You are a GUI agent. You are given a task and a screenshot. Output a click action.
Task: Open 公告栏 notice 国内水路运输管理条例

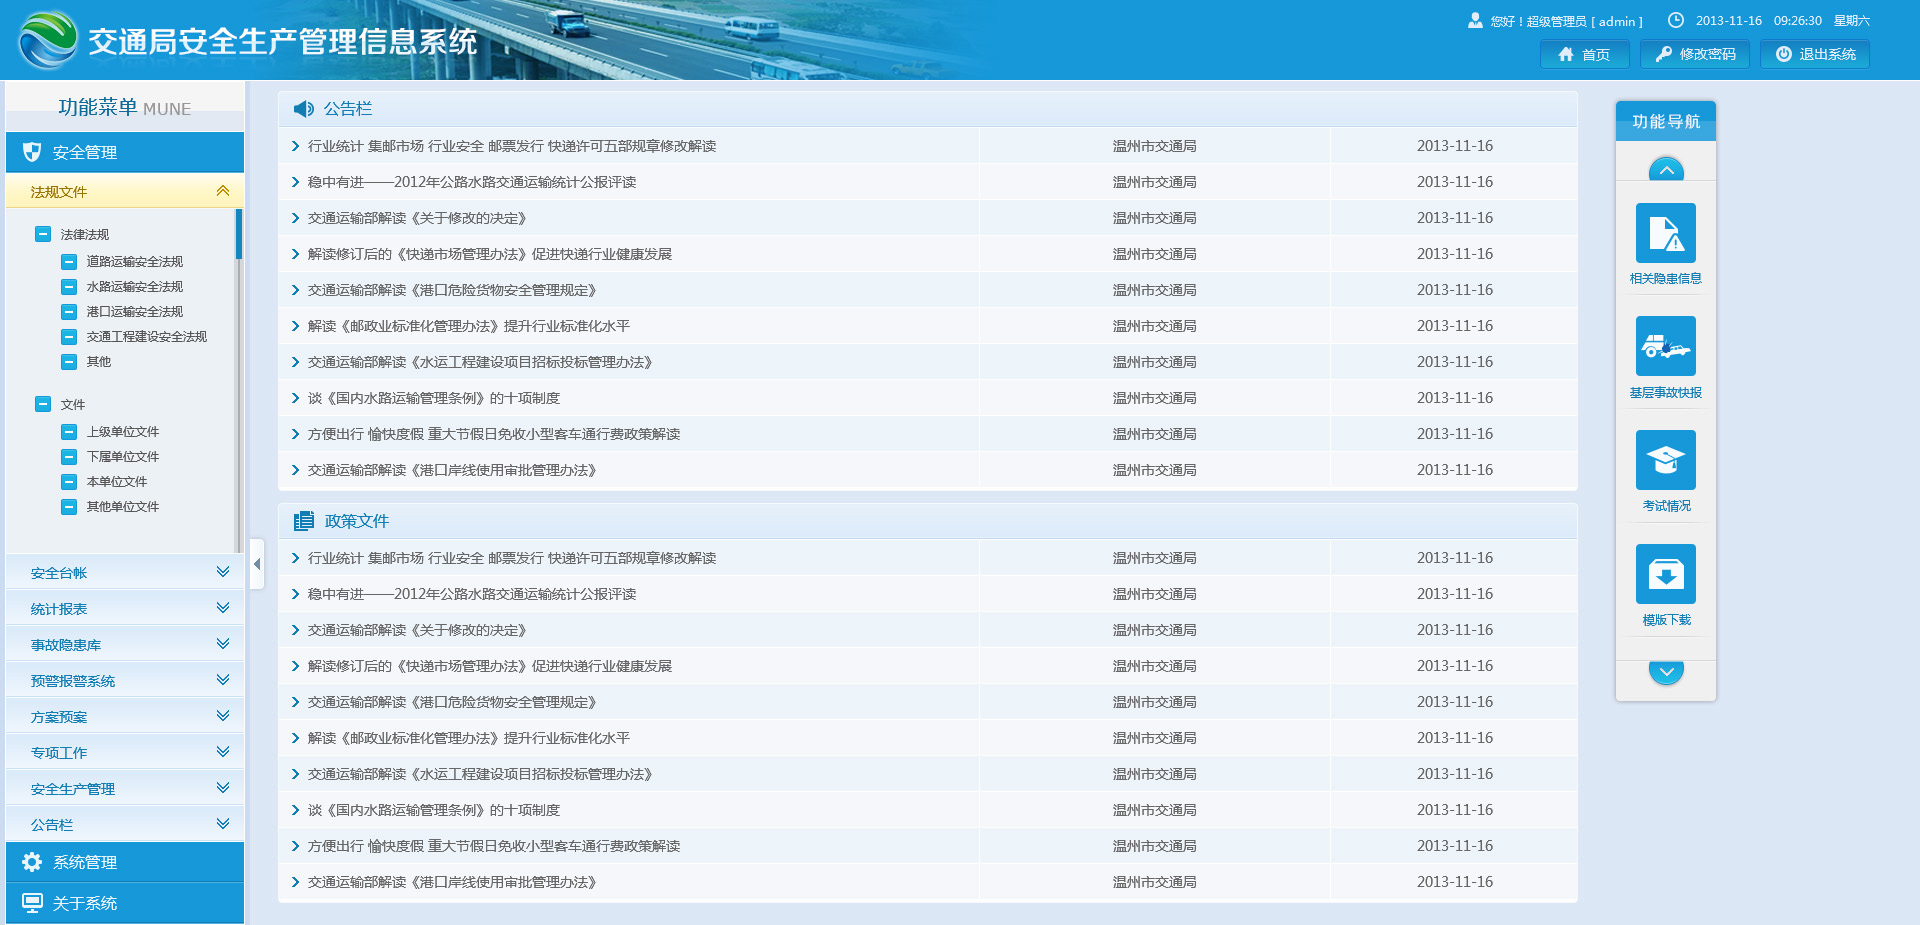pos(434,398)
